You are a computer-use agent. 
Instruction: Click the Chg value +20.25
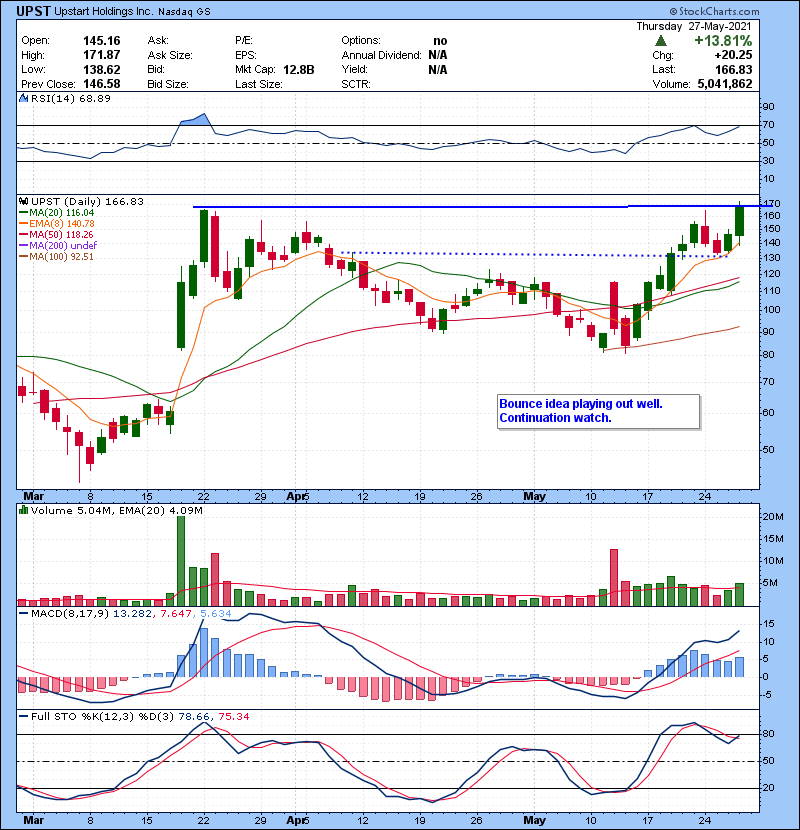tap(733, 55)
